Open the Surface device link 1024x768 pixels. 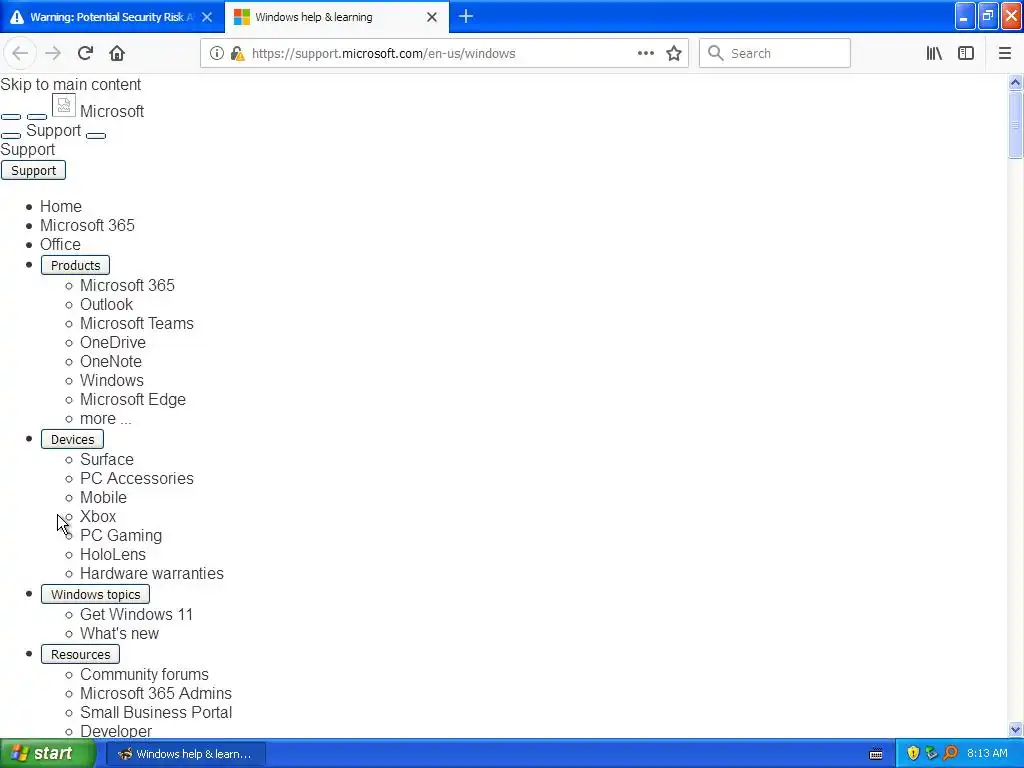(x=106, y=459)
